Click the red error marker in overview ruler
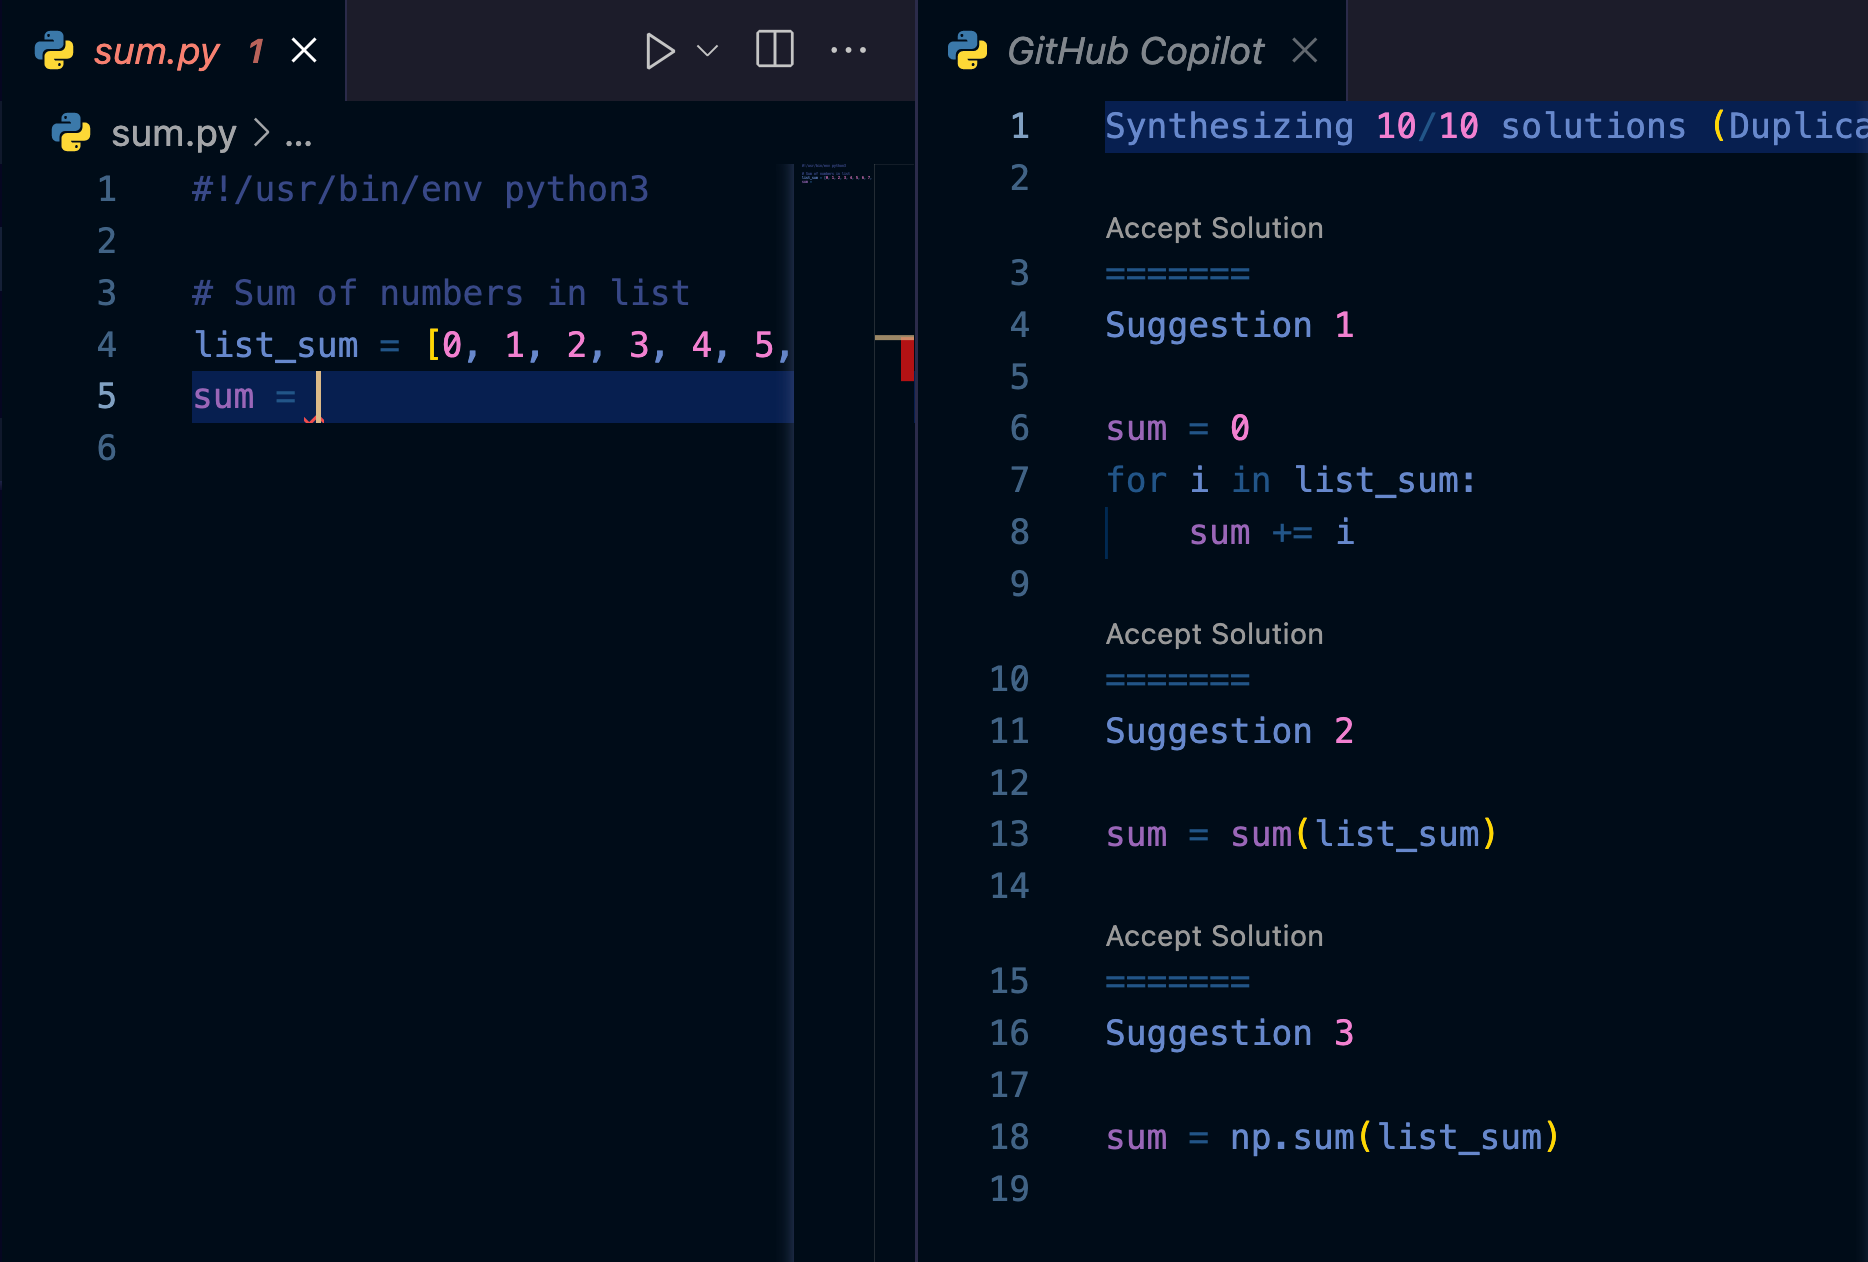This screenshot has height=1262, width=1868. click(x=907, y=360)
